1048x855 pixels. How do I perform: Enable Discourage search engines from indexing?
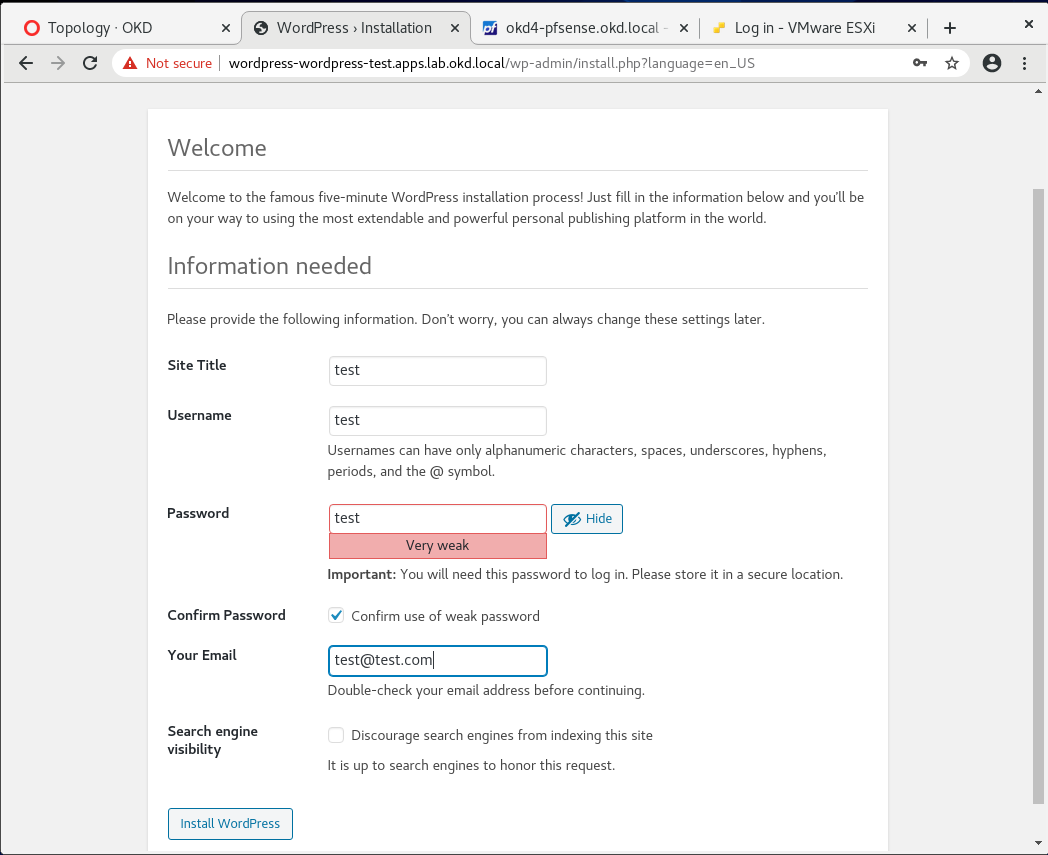tap(336, 735)
